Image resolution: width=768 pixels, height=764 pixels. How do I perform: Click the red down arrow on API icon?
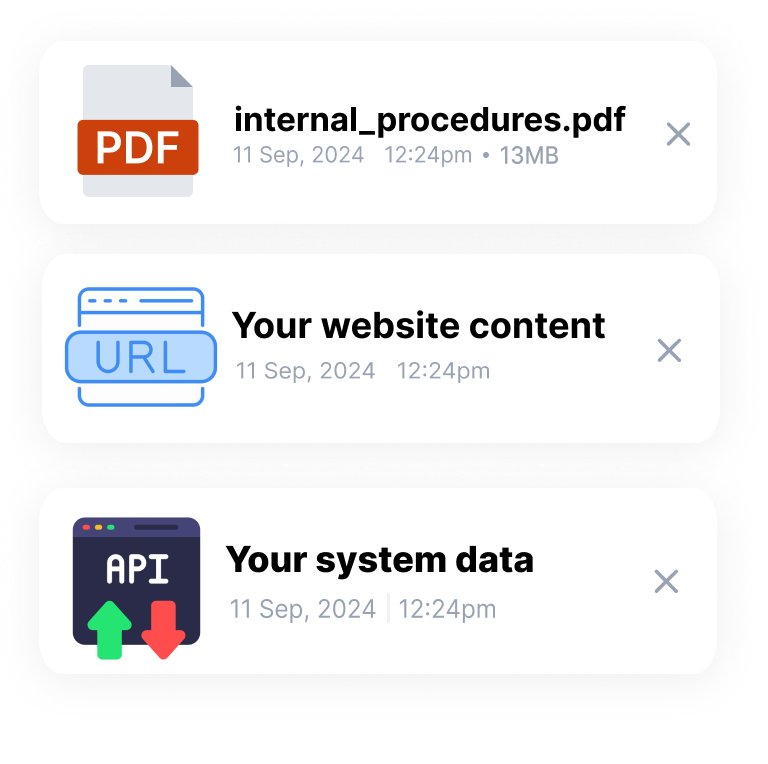(x=163, y=630)
